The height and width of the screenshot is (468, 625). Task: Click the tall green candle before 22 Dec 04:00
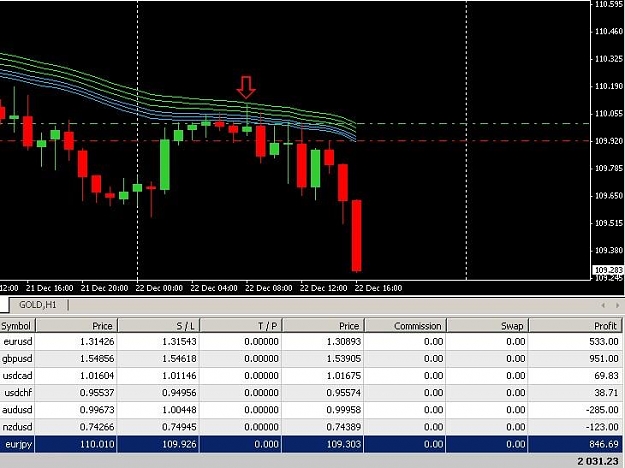coord(165,164)
